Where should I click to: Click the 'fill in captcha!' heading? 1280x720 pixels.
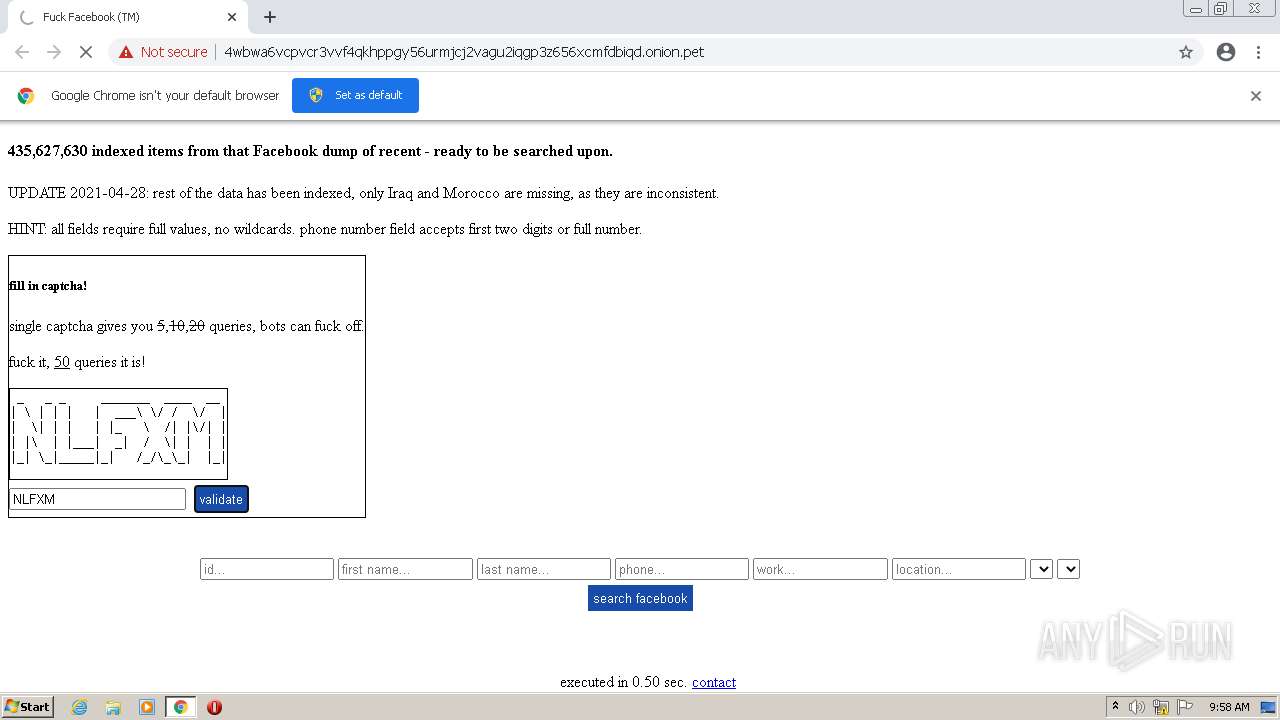coord(48,286)
